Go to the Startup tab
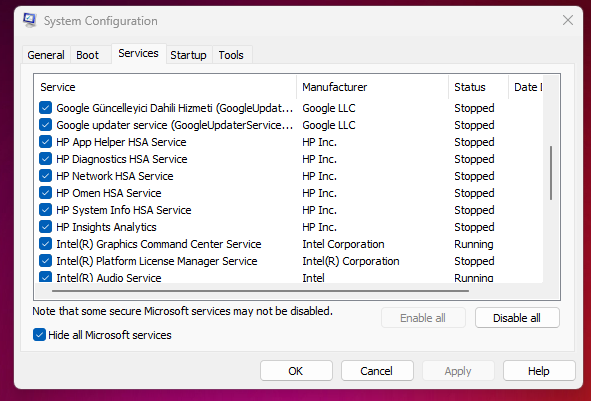 click(188, 55)
